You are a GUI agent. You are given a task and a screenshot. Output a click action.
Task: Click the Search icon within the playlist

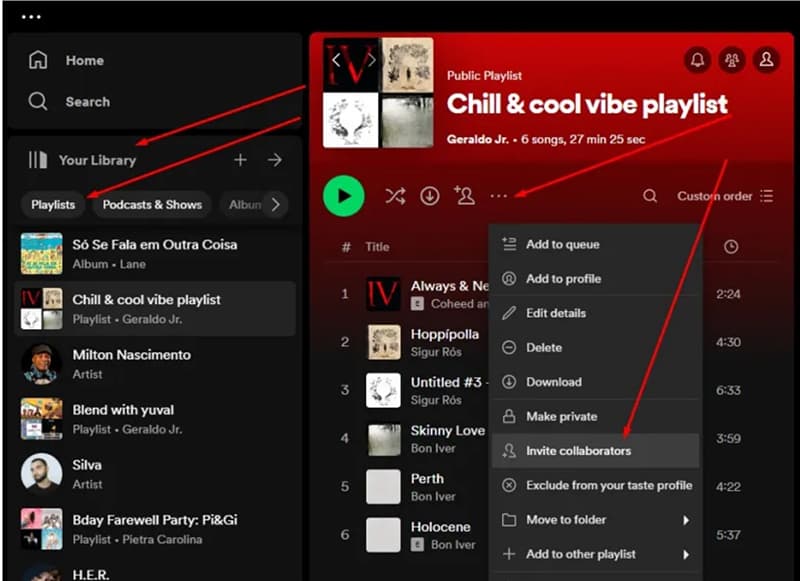click(651, 196)
